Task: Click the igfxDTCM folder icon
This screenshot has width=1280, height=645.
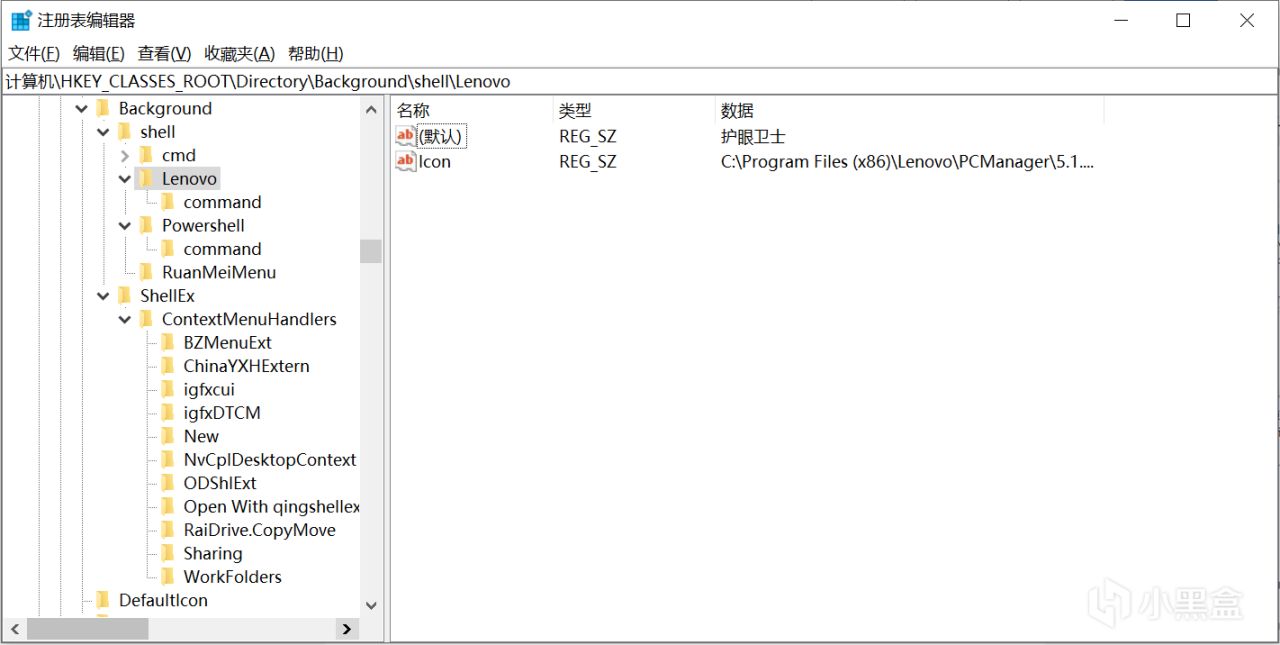Action: coord(167,412)
